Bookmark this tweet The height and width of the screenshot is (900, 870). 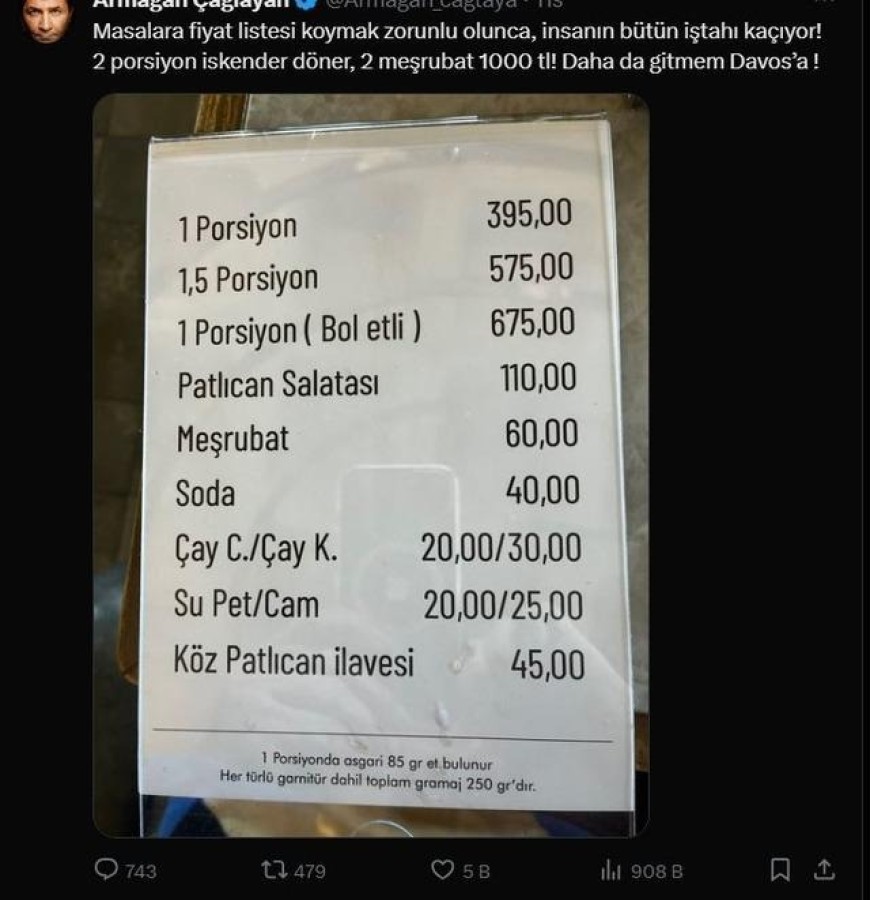pos(782,870)
